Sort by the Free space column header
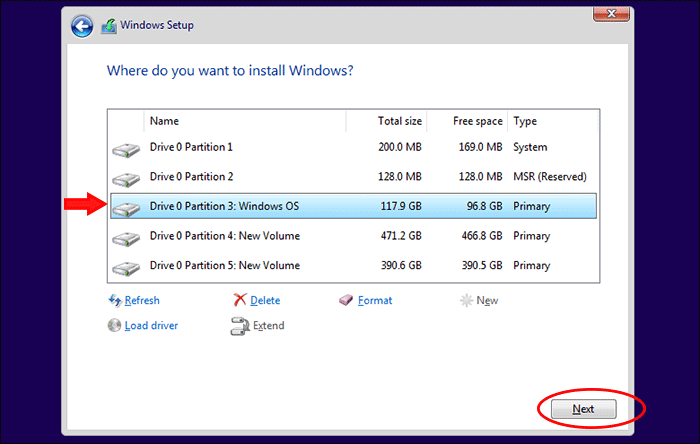This screenshot has width=700, height=444. tap(467, 121)
